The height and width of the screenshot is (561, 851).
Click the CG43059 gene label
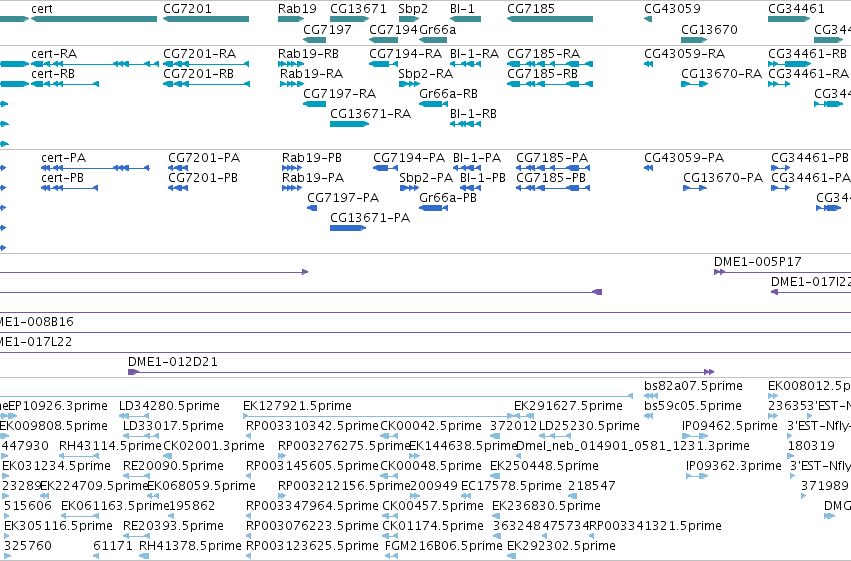coord(672,9)
